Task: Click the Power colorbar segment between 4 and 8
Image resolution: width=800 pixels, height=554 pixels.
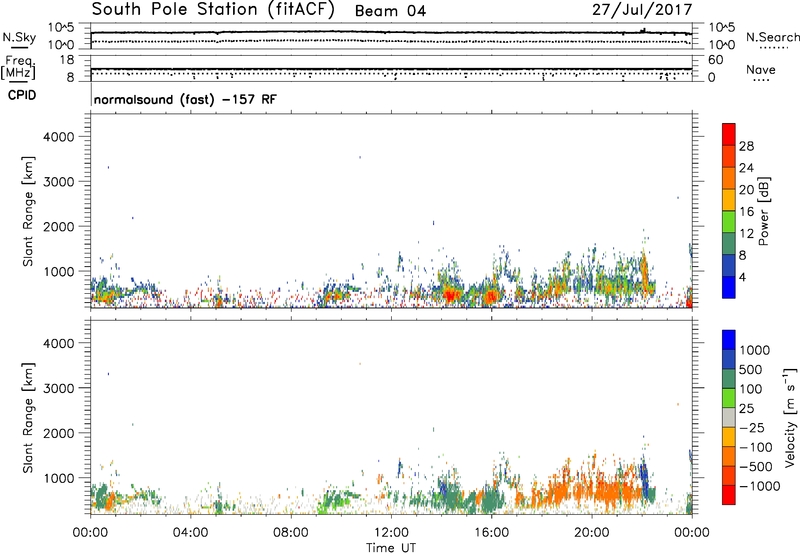Action: coord(729,266)
